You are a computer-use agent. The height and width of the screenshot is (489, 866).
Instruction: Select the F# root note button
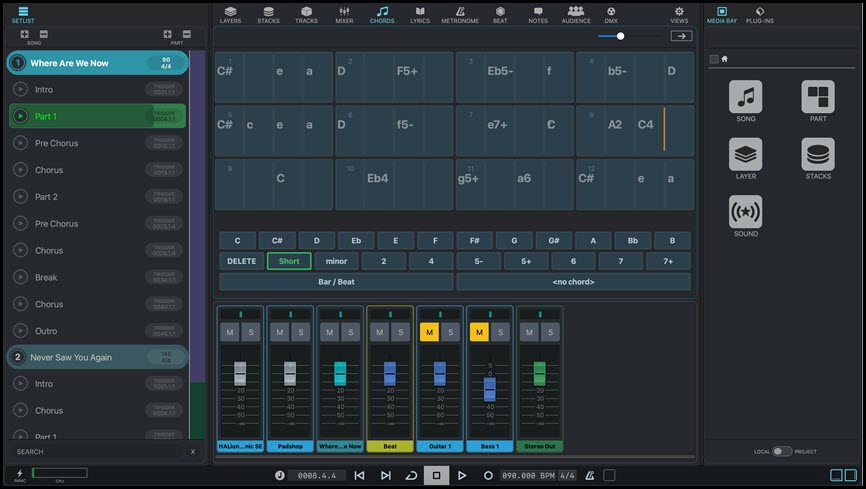pyautogui.click(x=474, y=240)
